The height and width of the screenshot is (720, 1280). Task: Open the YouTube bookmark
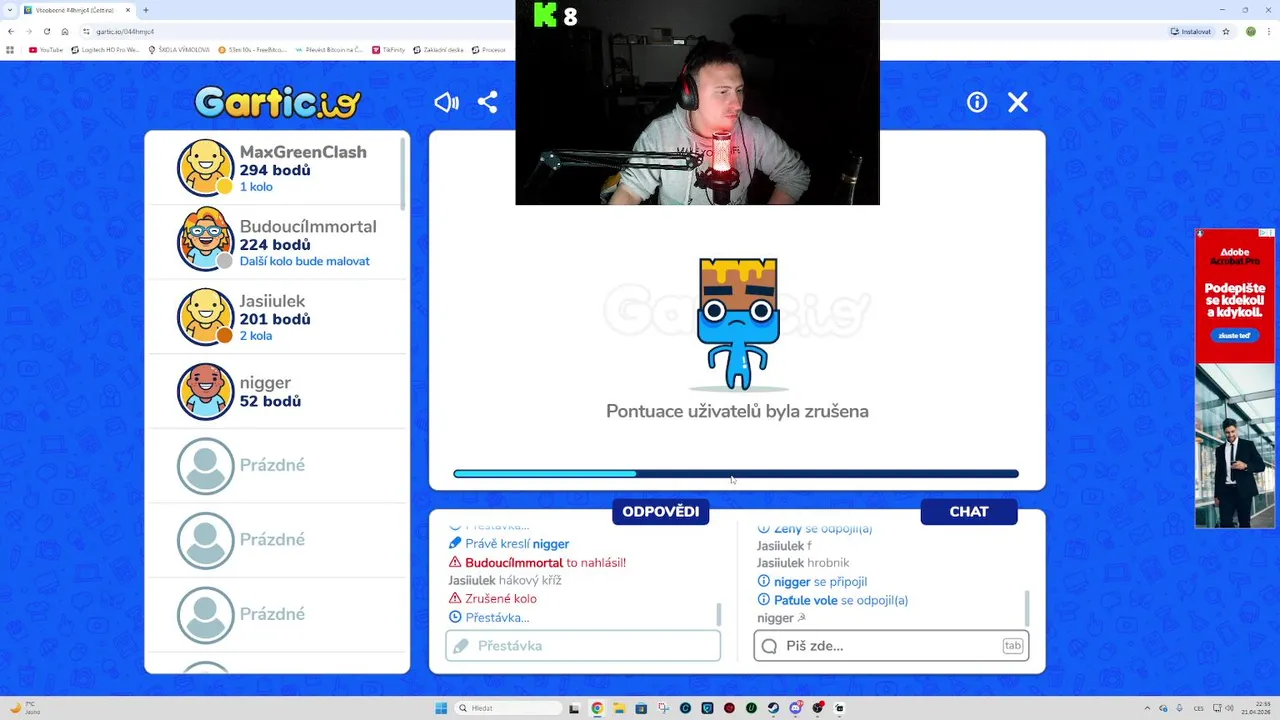coord(46,49)
